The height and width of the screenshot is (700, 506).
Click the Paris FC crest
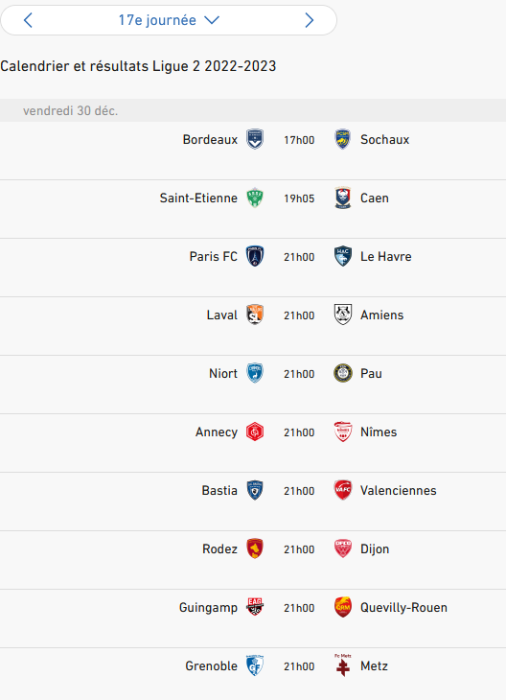[x=255, y=256]
